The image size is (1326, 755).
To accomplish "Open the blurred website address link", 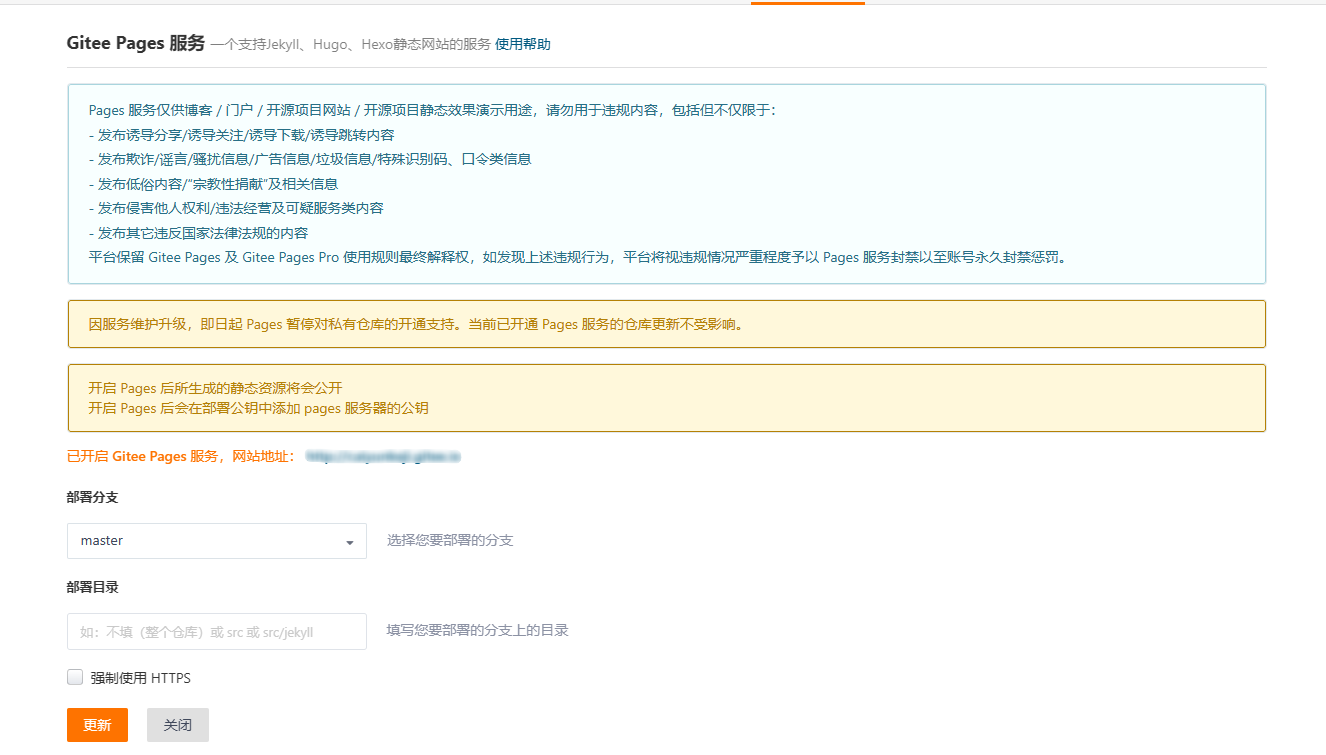I will point(383,456).
